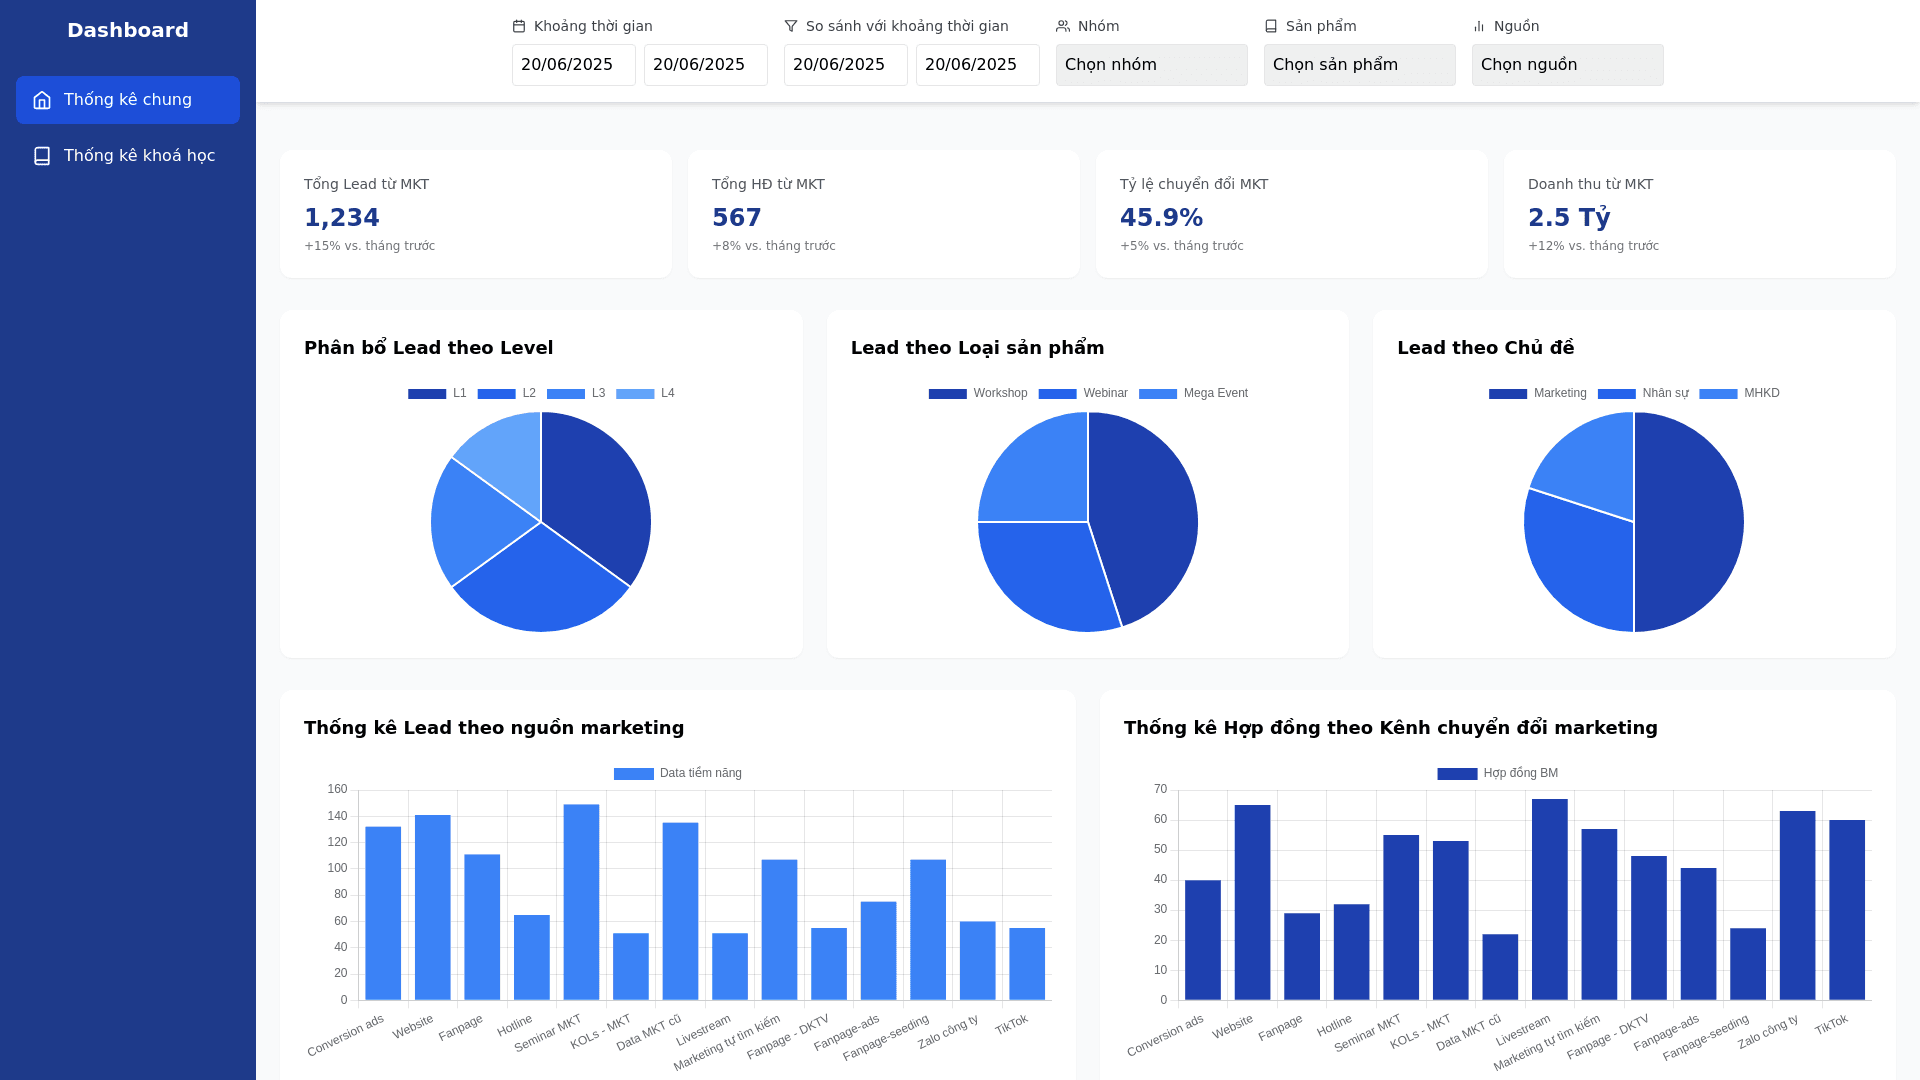Click the bar chart icon beside Nguồn
Image resolution: width=1920 pixels, height=1080 pixels.
1479,27
